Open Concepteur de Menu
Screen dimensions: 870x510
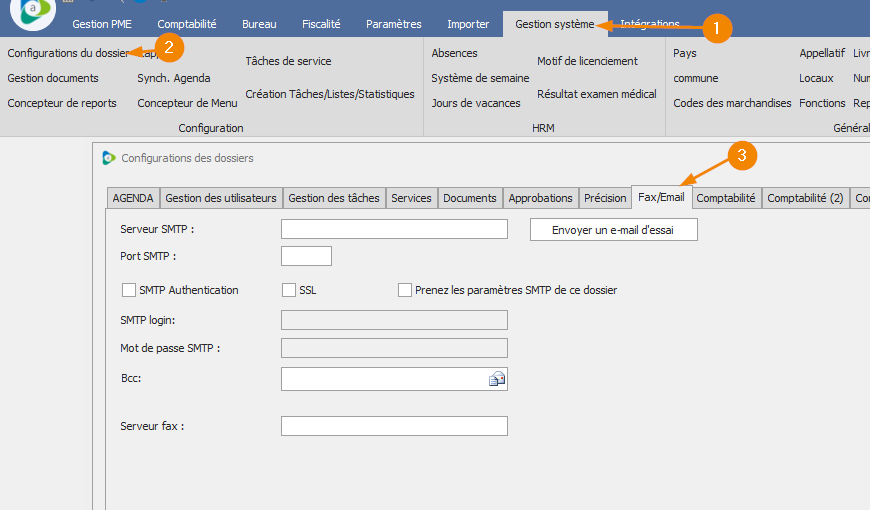click(188, 103)
